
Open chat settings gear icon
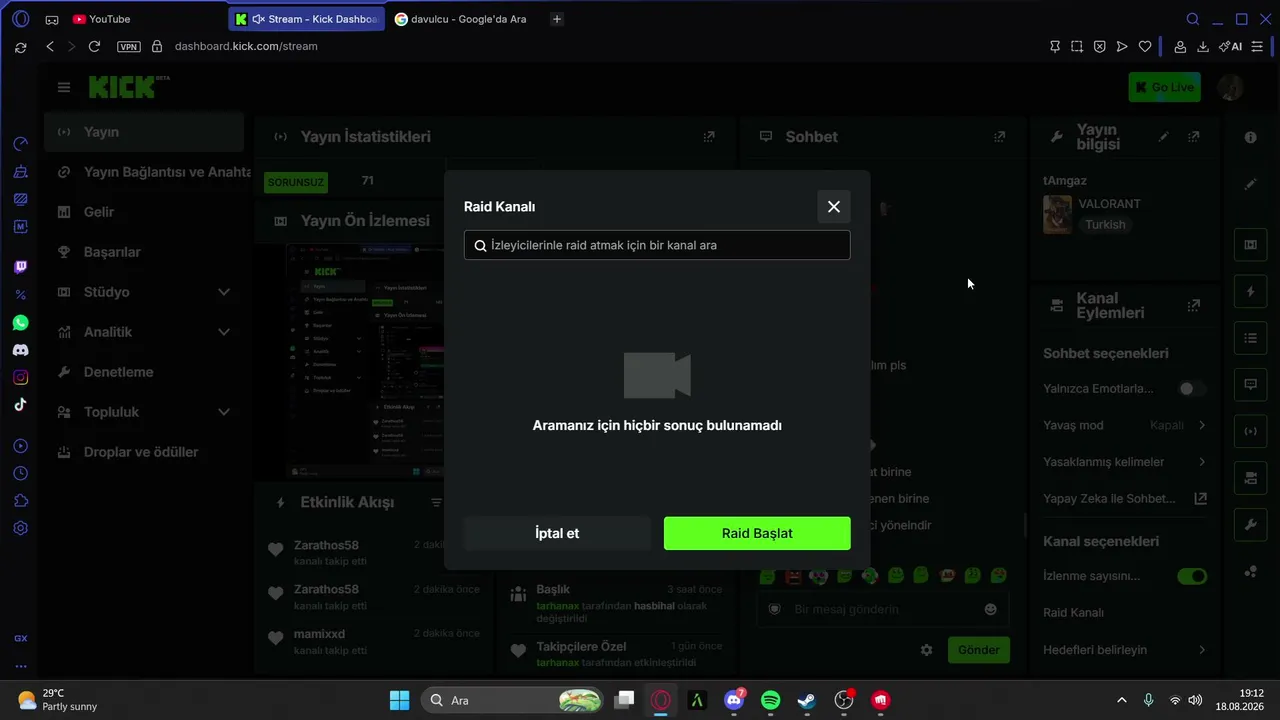[926, 650]
